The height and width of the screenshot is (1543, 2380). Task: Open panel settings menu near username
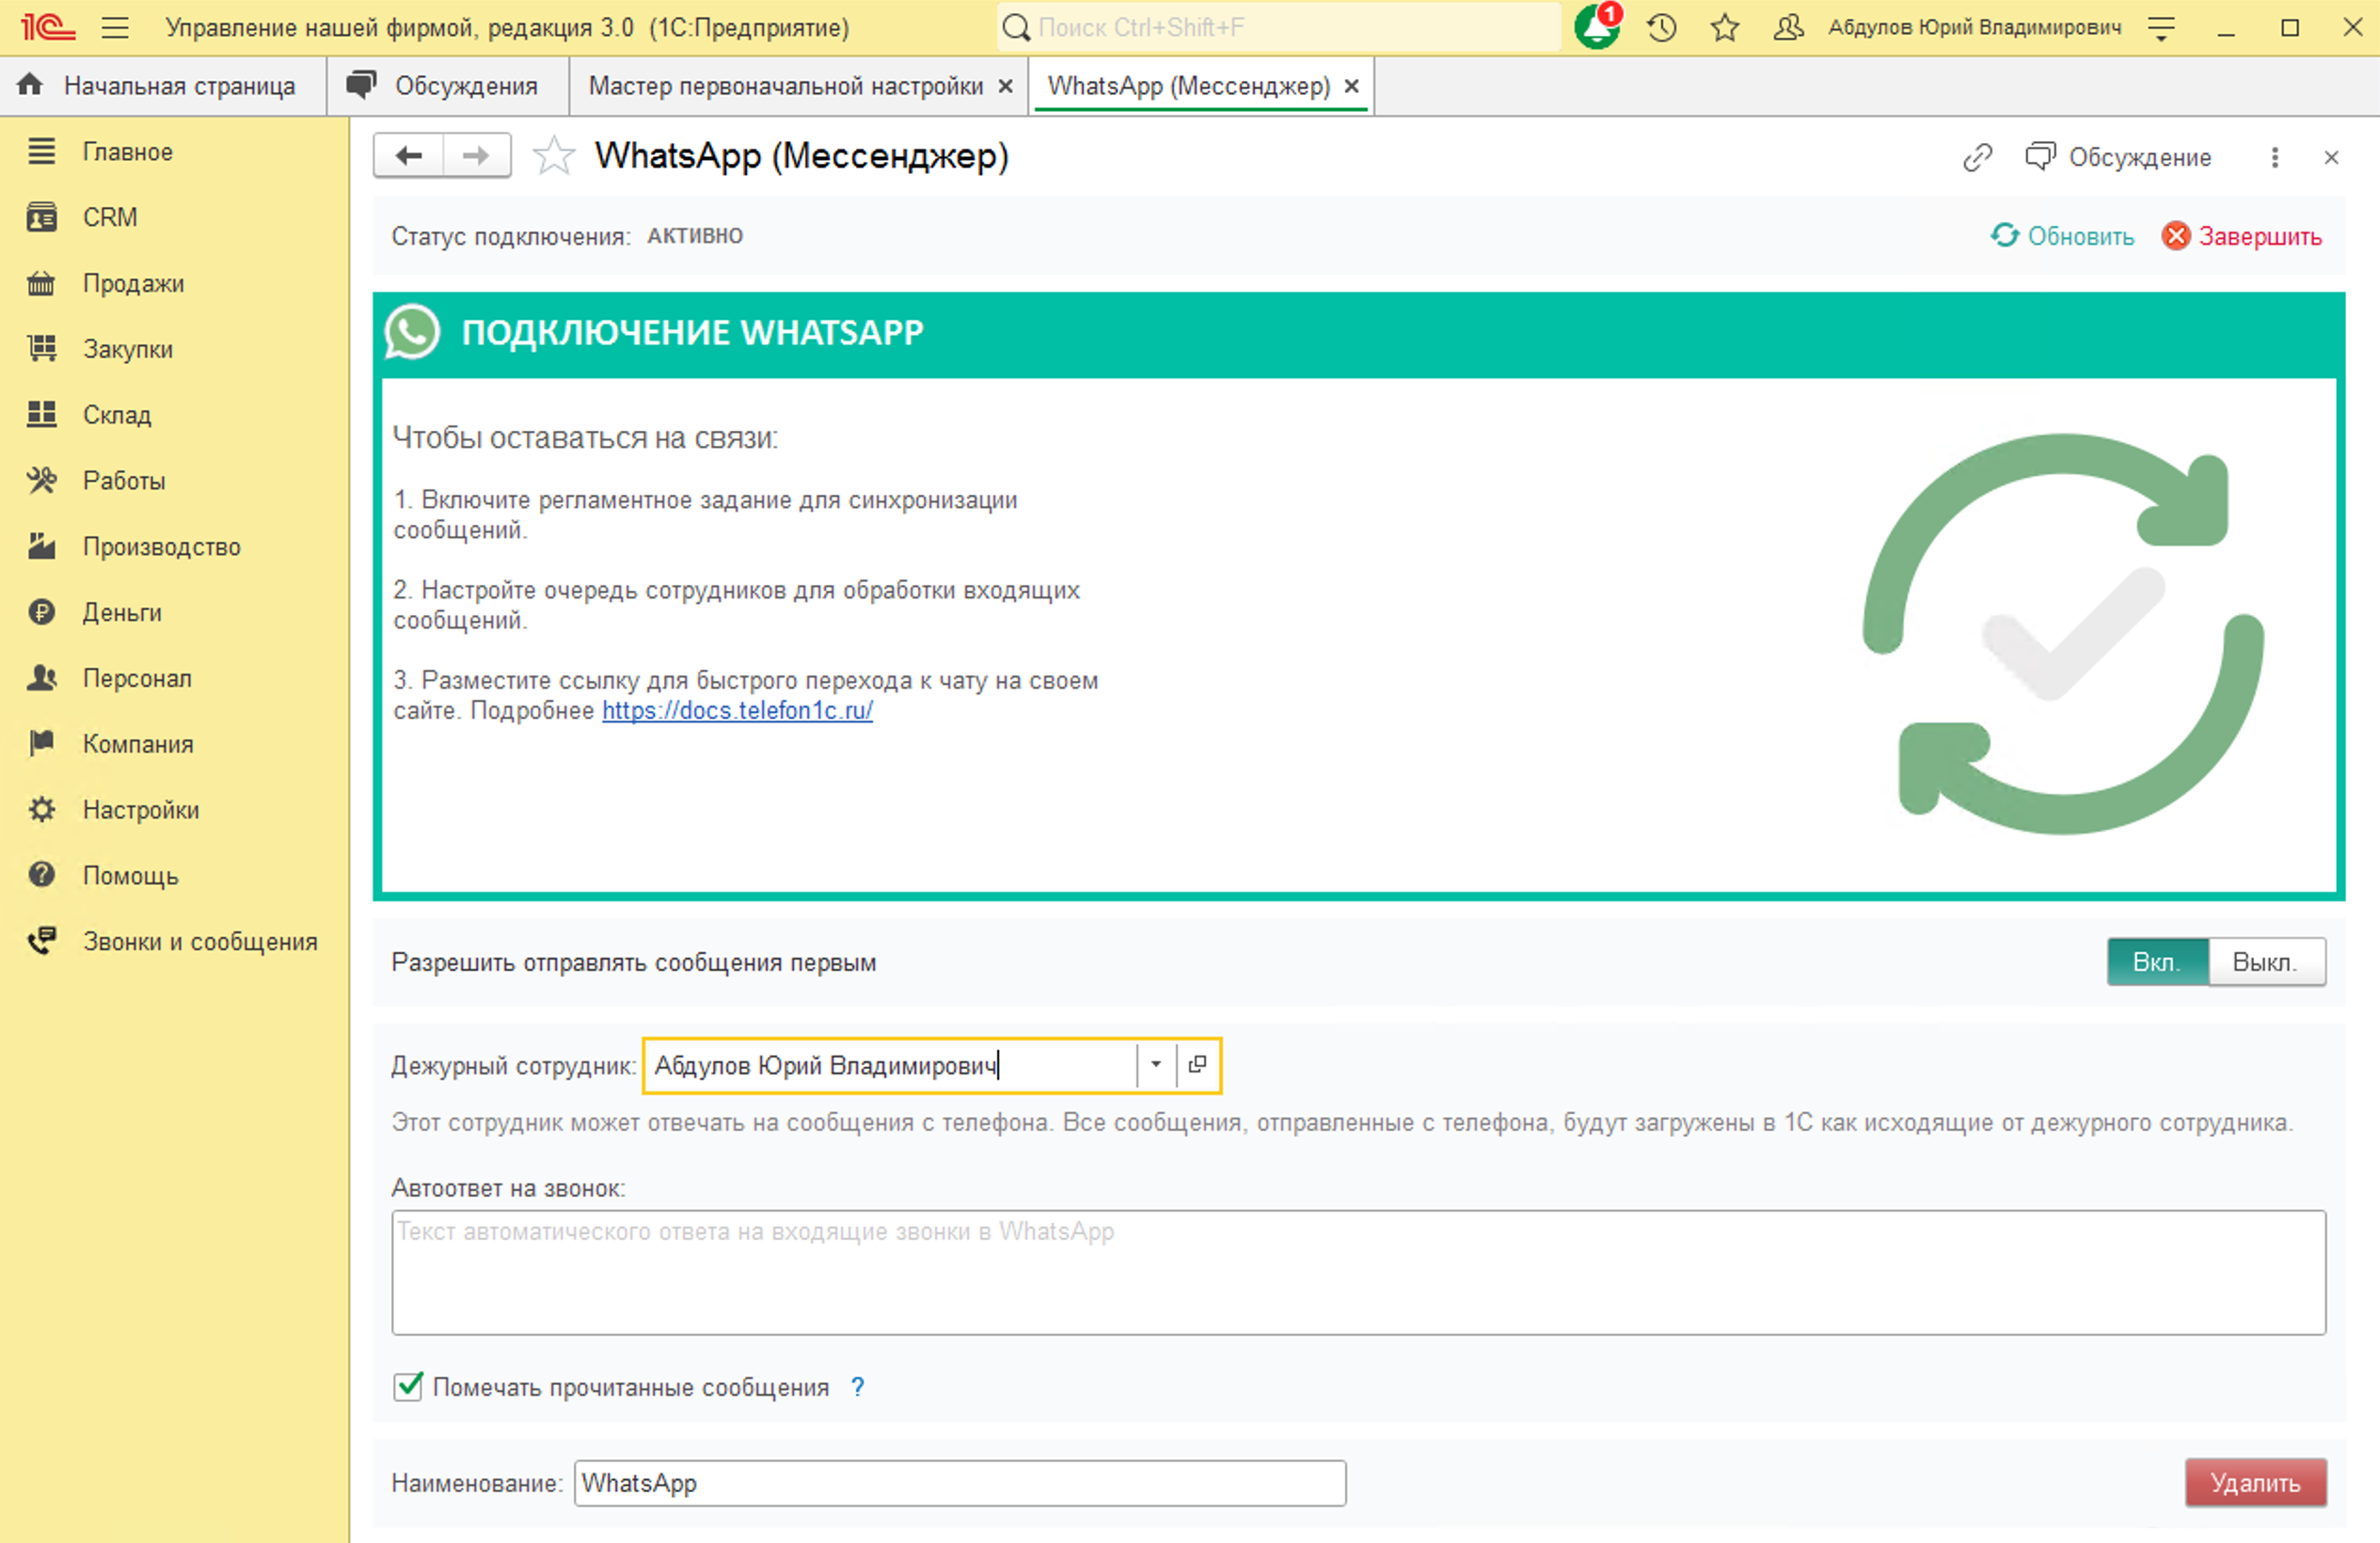coord(2161,28)
